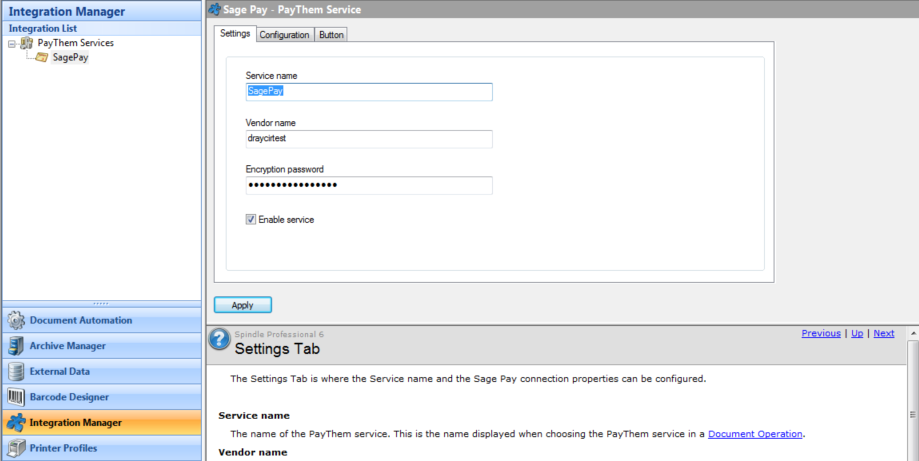Click the Integration List header

[x=102, y=28]
